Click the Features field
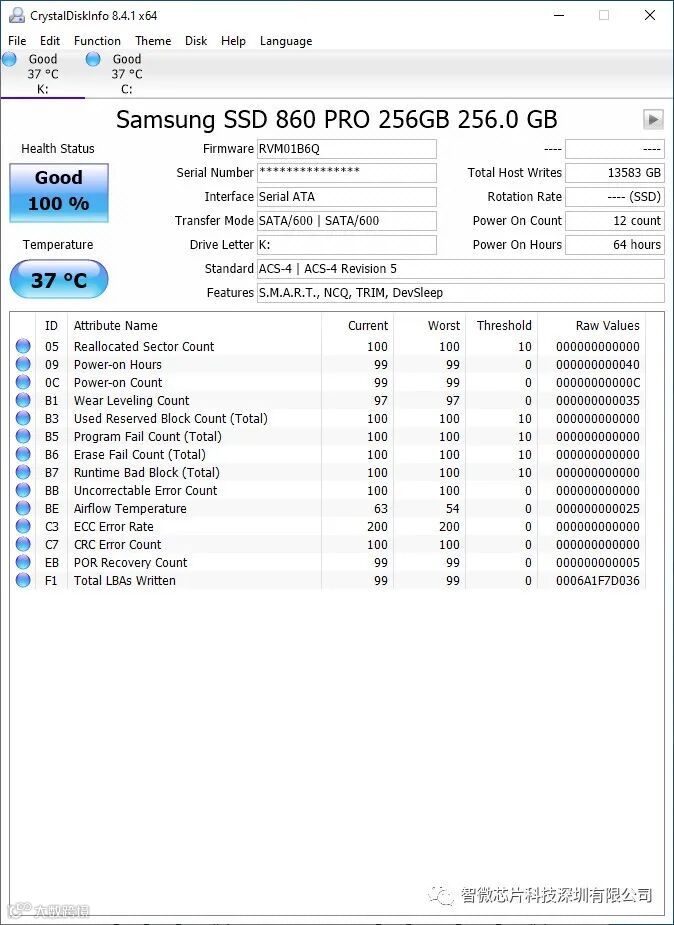The height and width of the screenshot is (925, 674). point(461,293)
